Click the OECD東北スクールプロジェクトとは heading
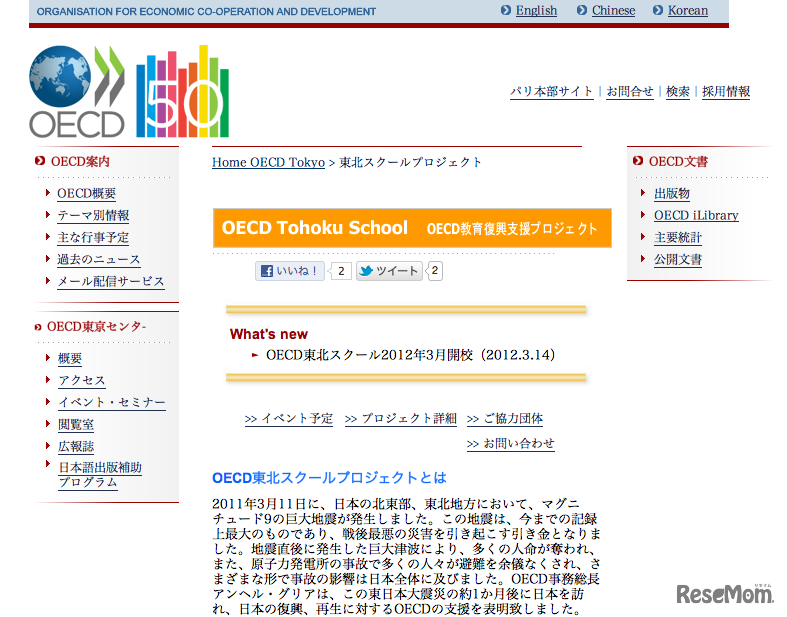Screen dimensions: 787x617 (329, 477)
